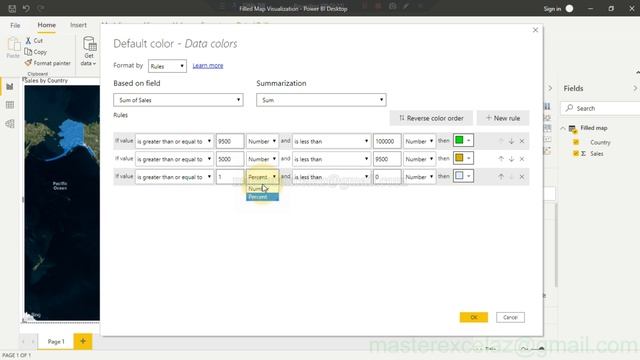This screenshot has width=640, height=360.
Task: Add a new page with plus button
Action: click(x=83, y=341)
